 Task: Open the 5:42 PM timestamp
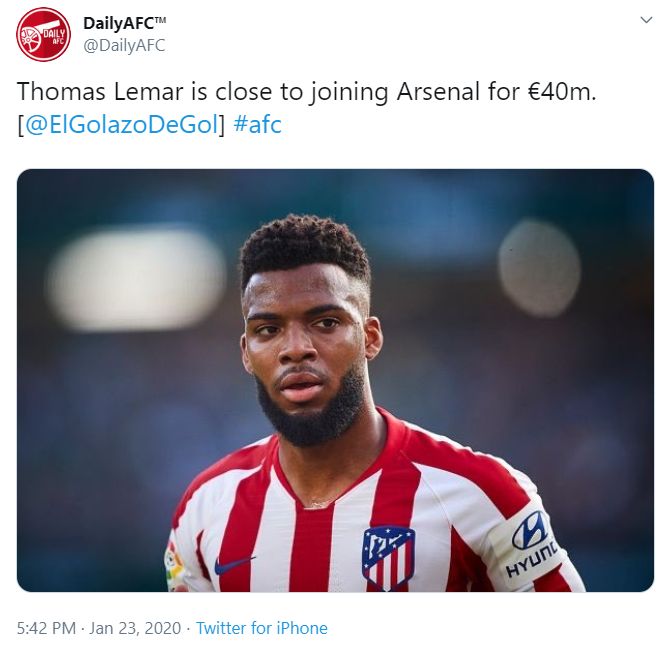[47, 628]
